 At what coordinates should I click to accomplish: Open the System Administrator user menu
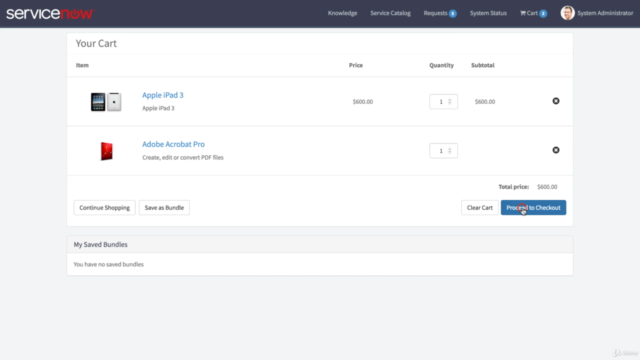click(605, 13)
